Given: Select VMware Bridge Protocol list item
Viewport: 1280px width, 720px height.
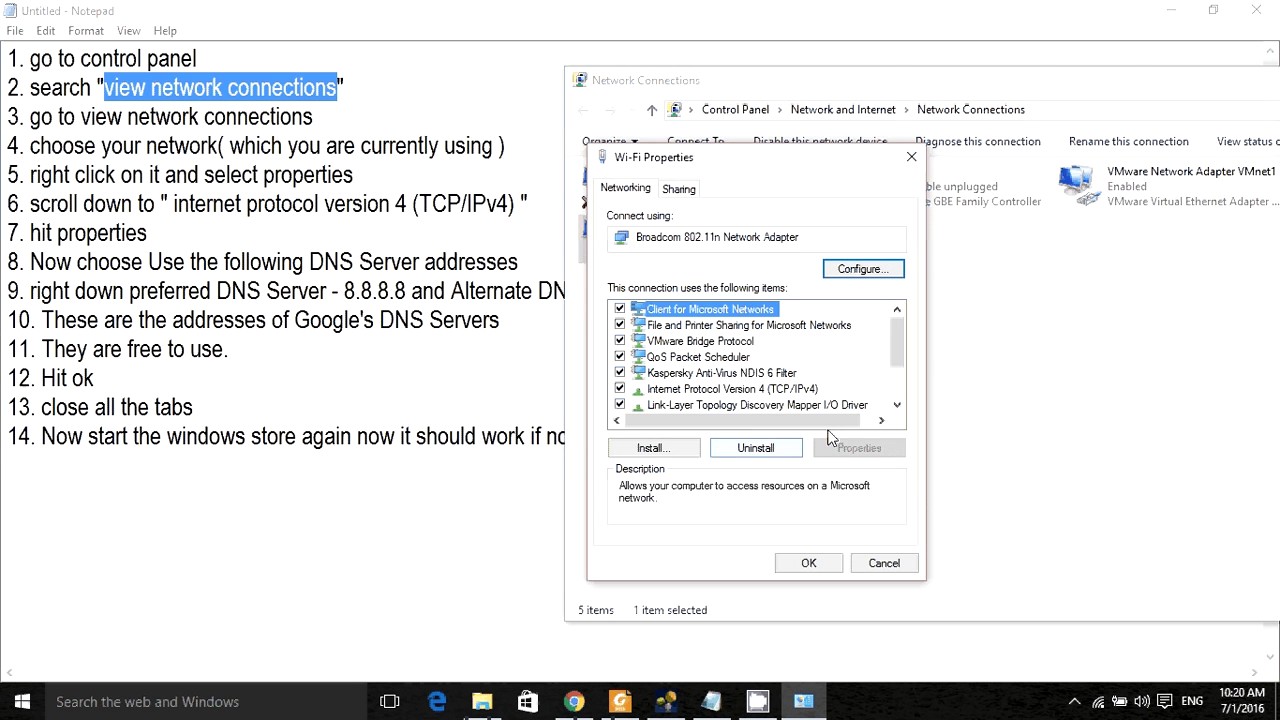Looking at the screenshot, I should pos(700,341).
